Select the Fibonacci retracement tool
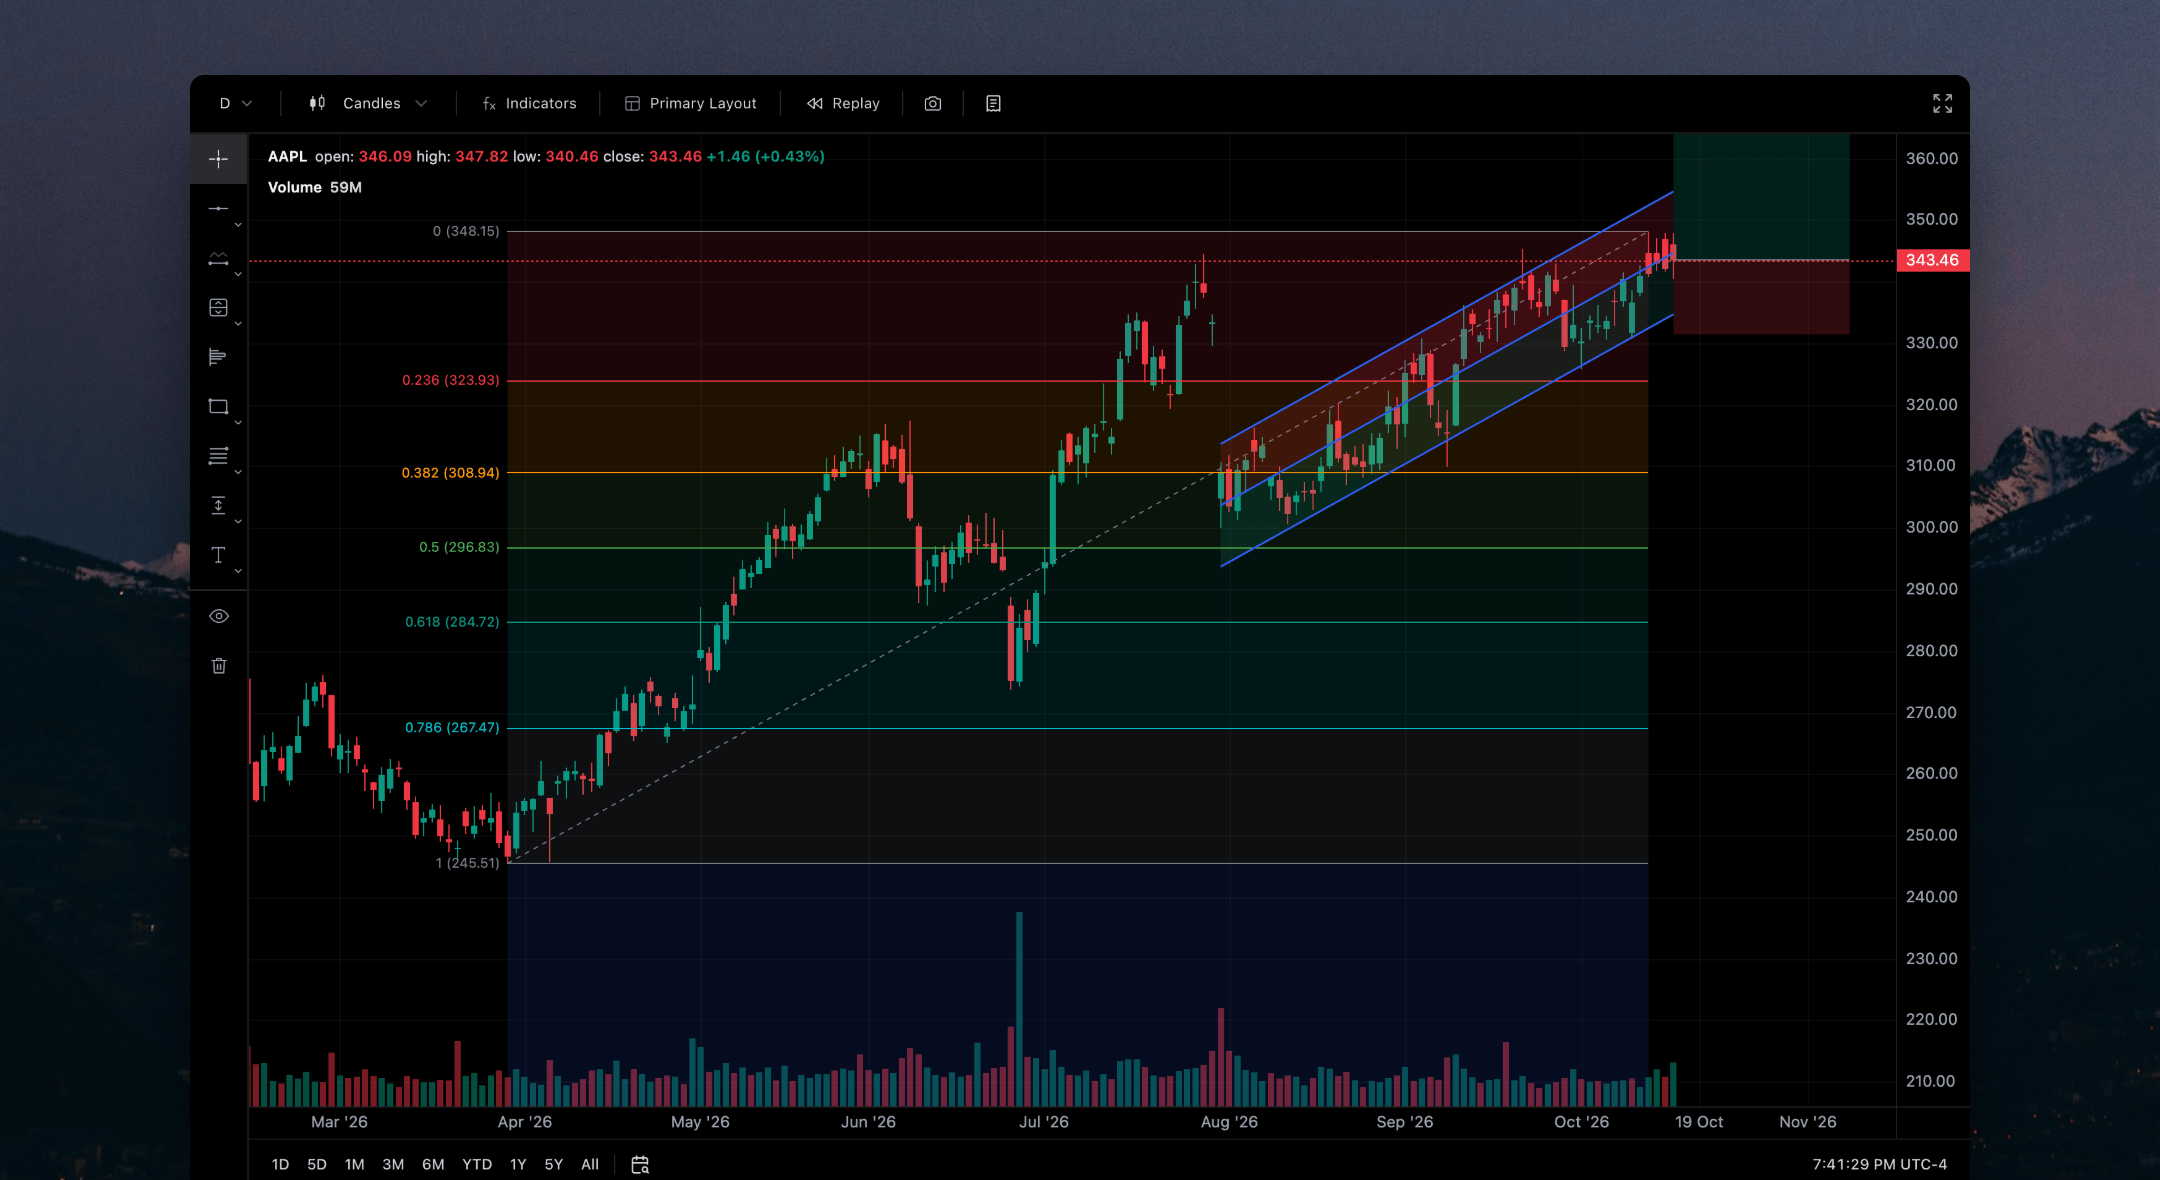2160x1180 pixels. pyautogui.click(x=218, y=456)
